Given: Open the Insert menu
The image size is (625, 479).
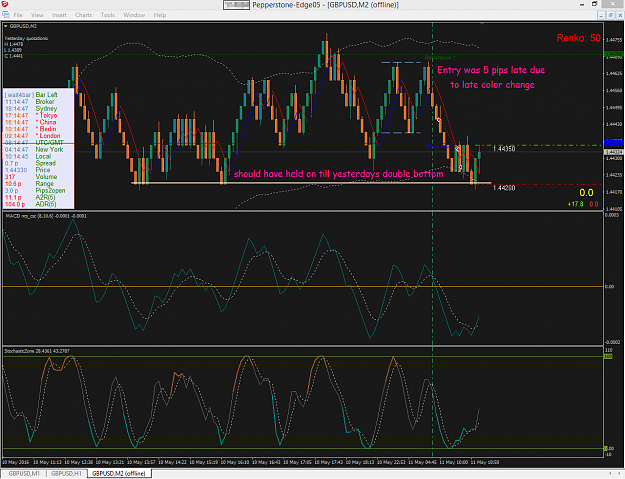Looking at the screenshot, I should pos(59,15).
